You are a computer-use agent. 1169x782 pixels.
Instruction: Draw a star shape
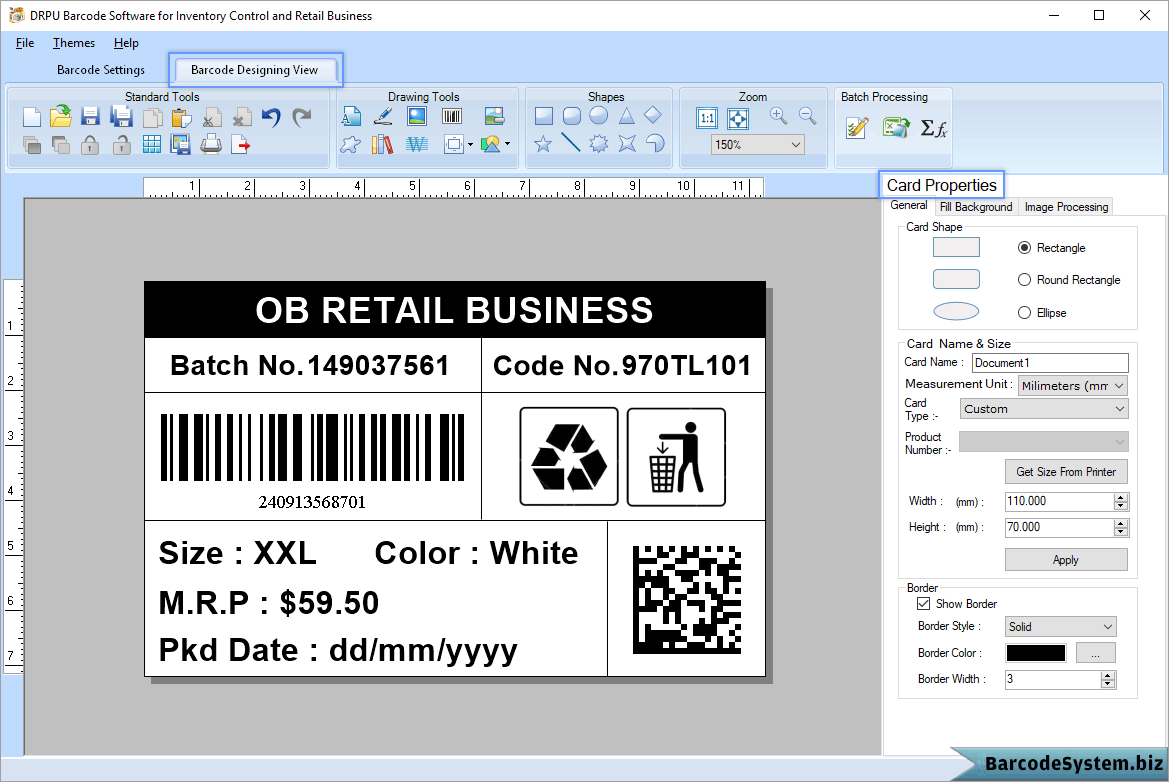pos(543,143)
